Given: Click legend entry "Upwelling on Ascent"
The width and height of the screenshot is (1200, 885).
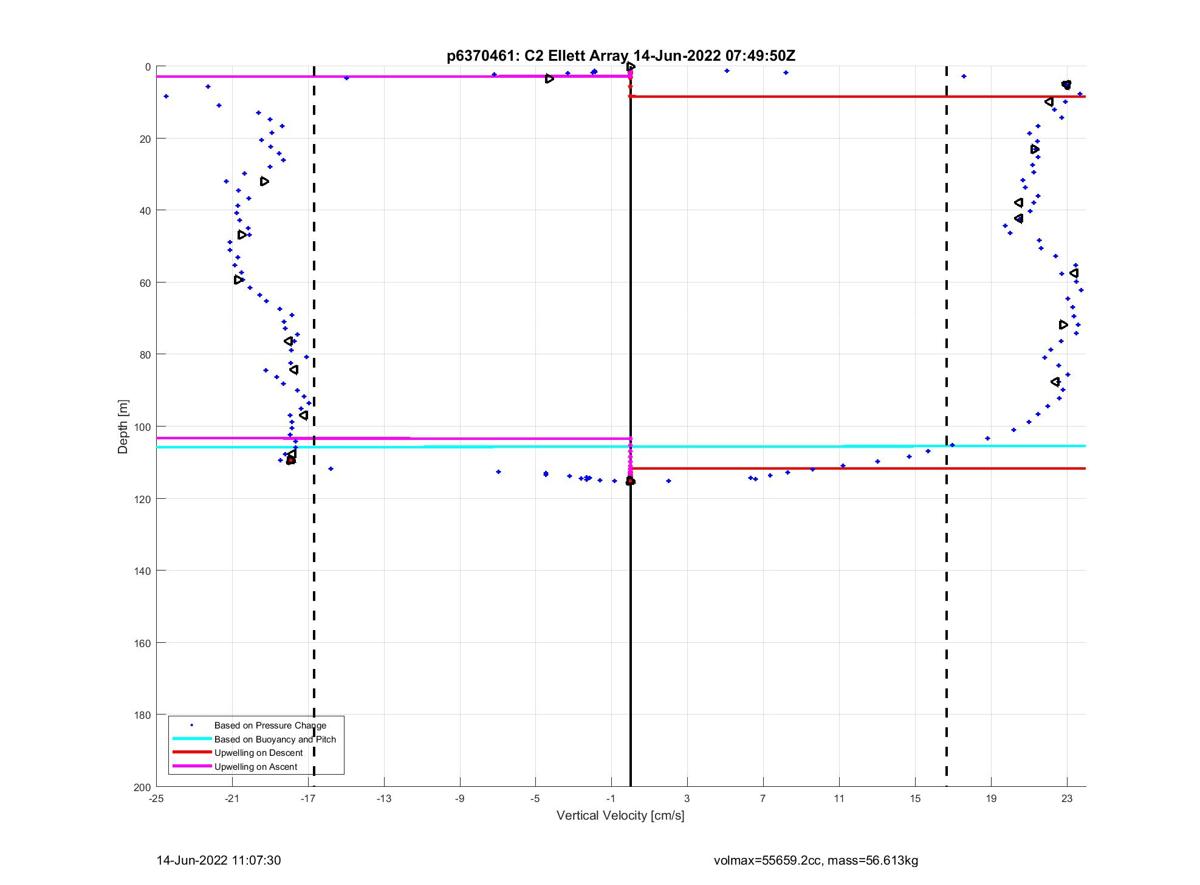Looking at the screenshot, I should [x=256, y=767].
